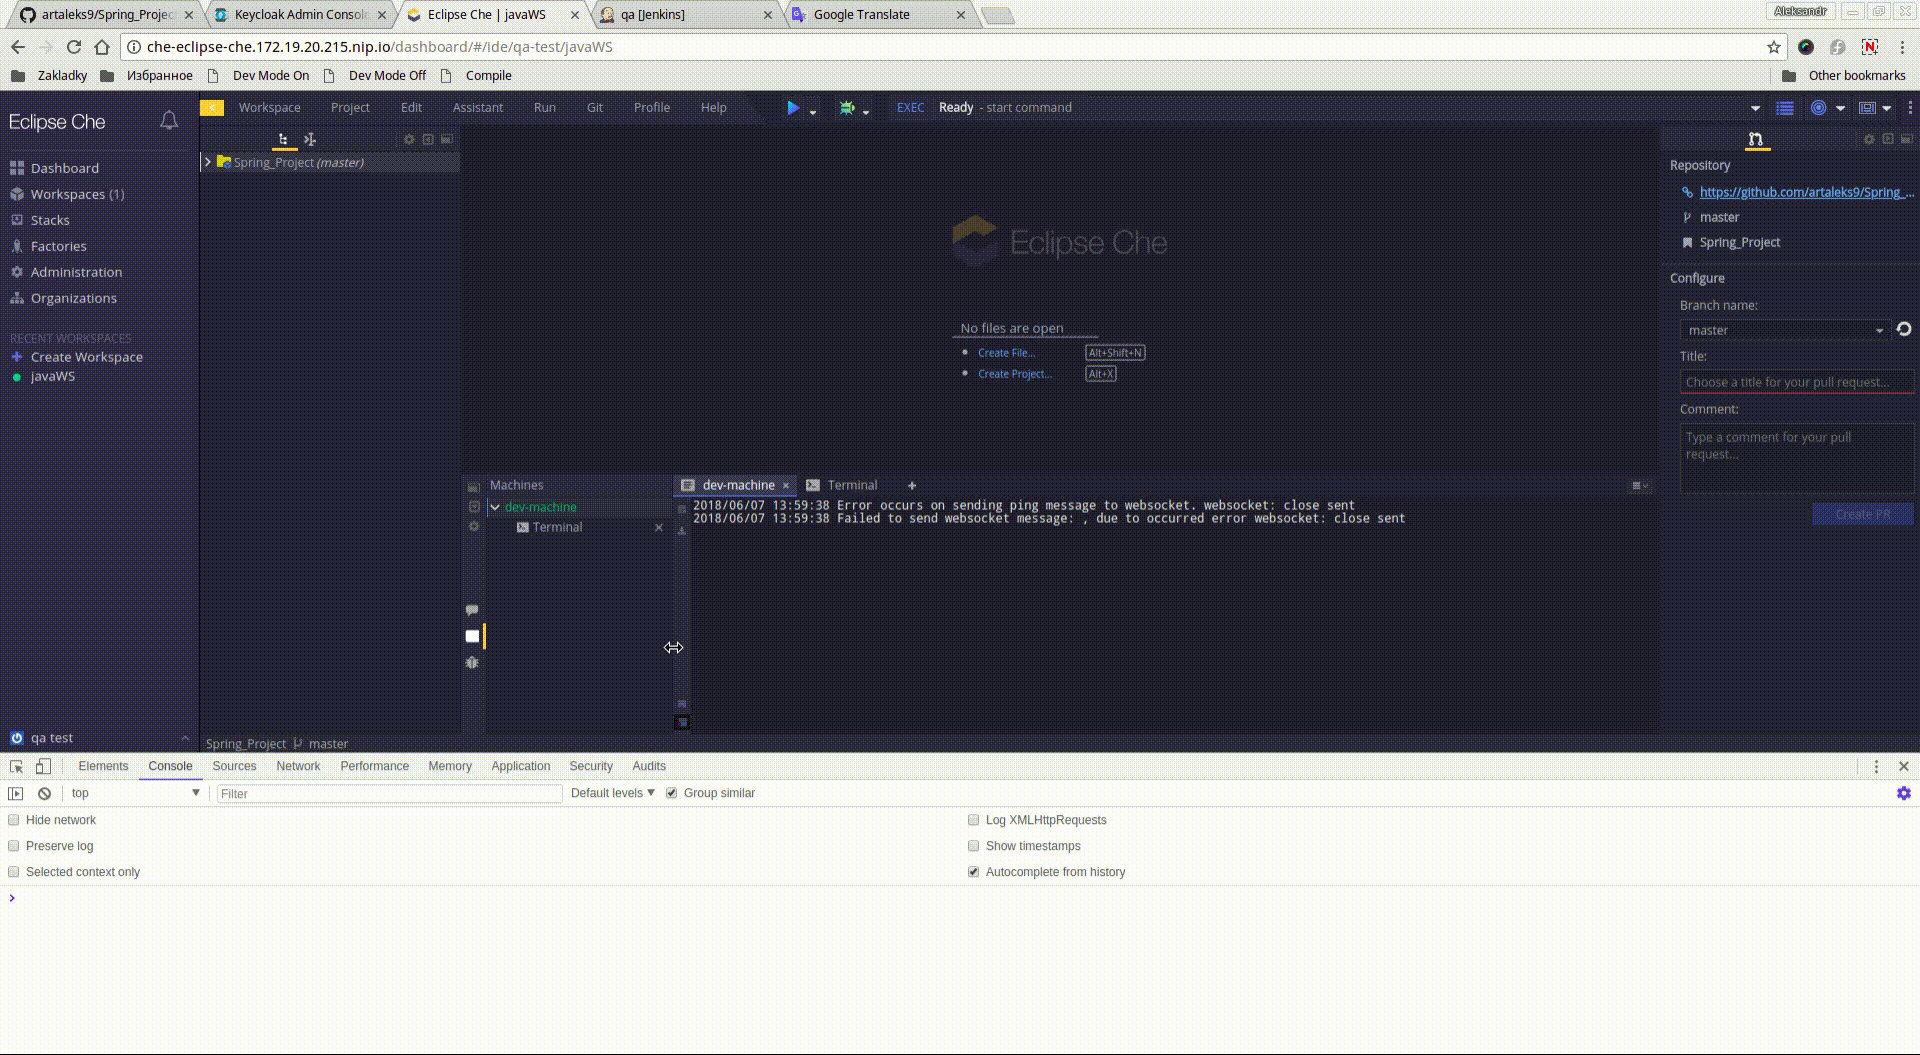The width and height of the screenshot is (1920, 1055).
Task: Open the top context dropdown in console
Action: point(136,793)
